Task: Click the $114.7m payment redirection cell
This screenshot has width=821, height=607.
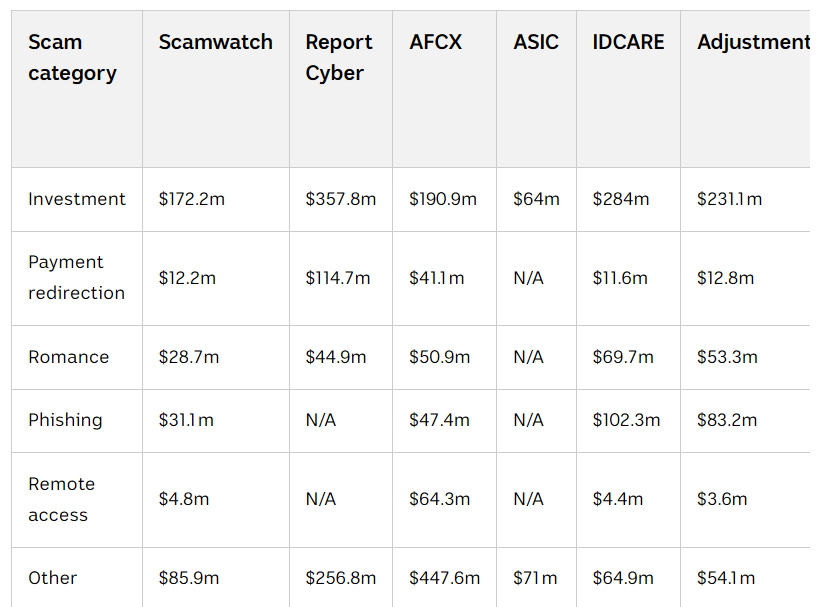Action: pos(337,278)
